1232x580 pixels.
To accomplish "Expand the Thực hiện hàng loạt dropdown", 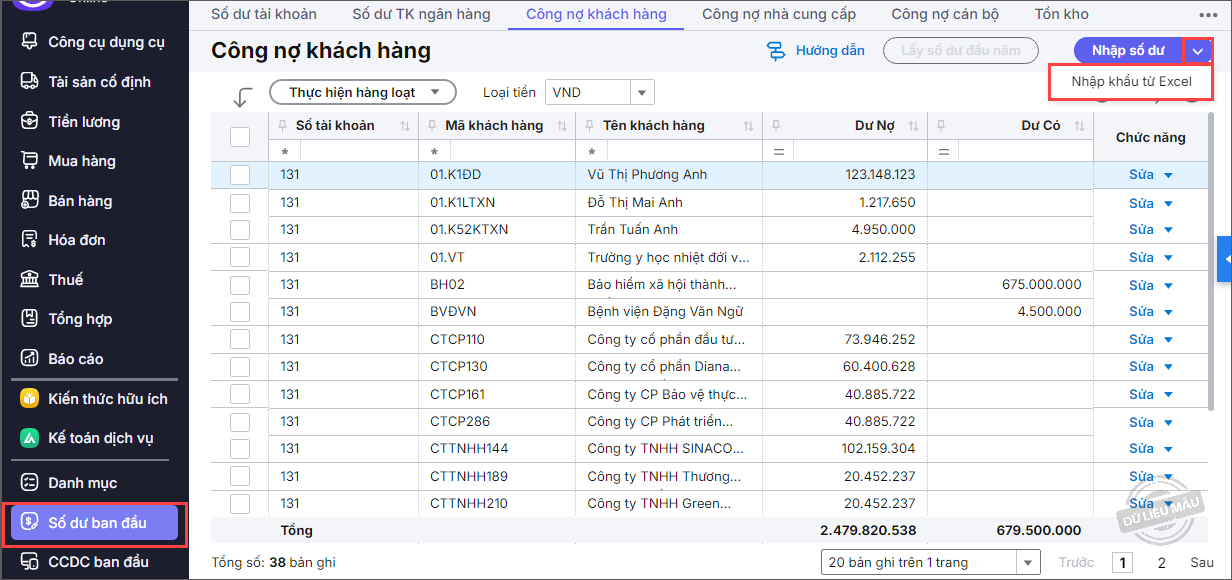I will (363, 93).
